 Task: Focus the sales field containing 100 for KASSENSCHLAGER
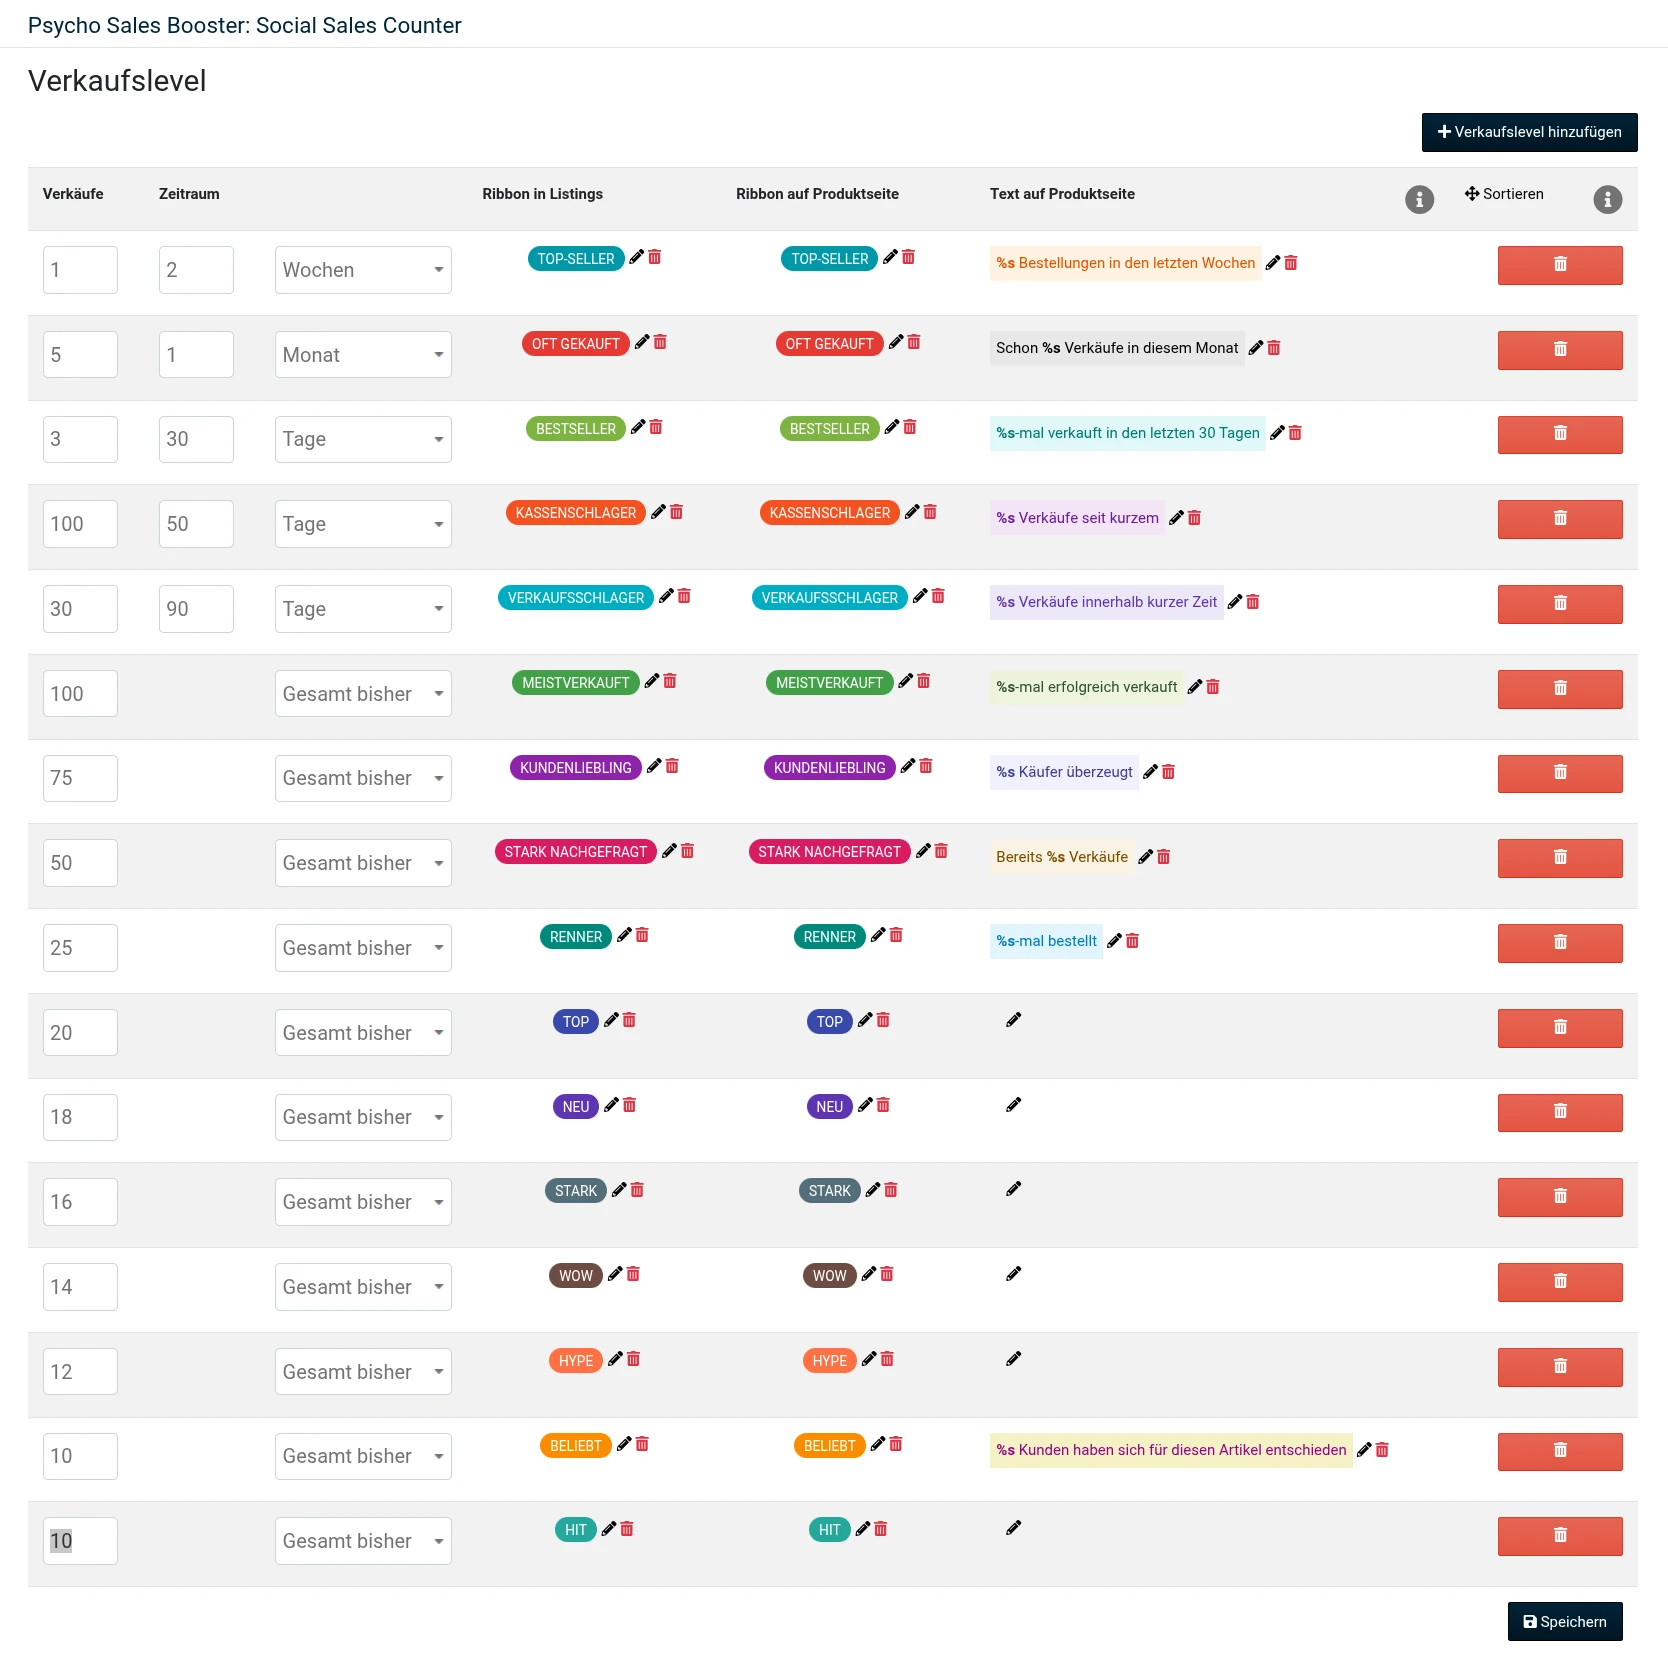(80, 524)
